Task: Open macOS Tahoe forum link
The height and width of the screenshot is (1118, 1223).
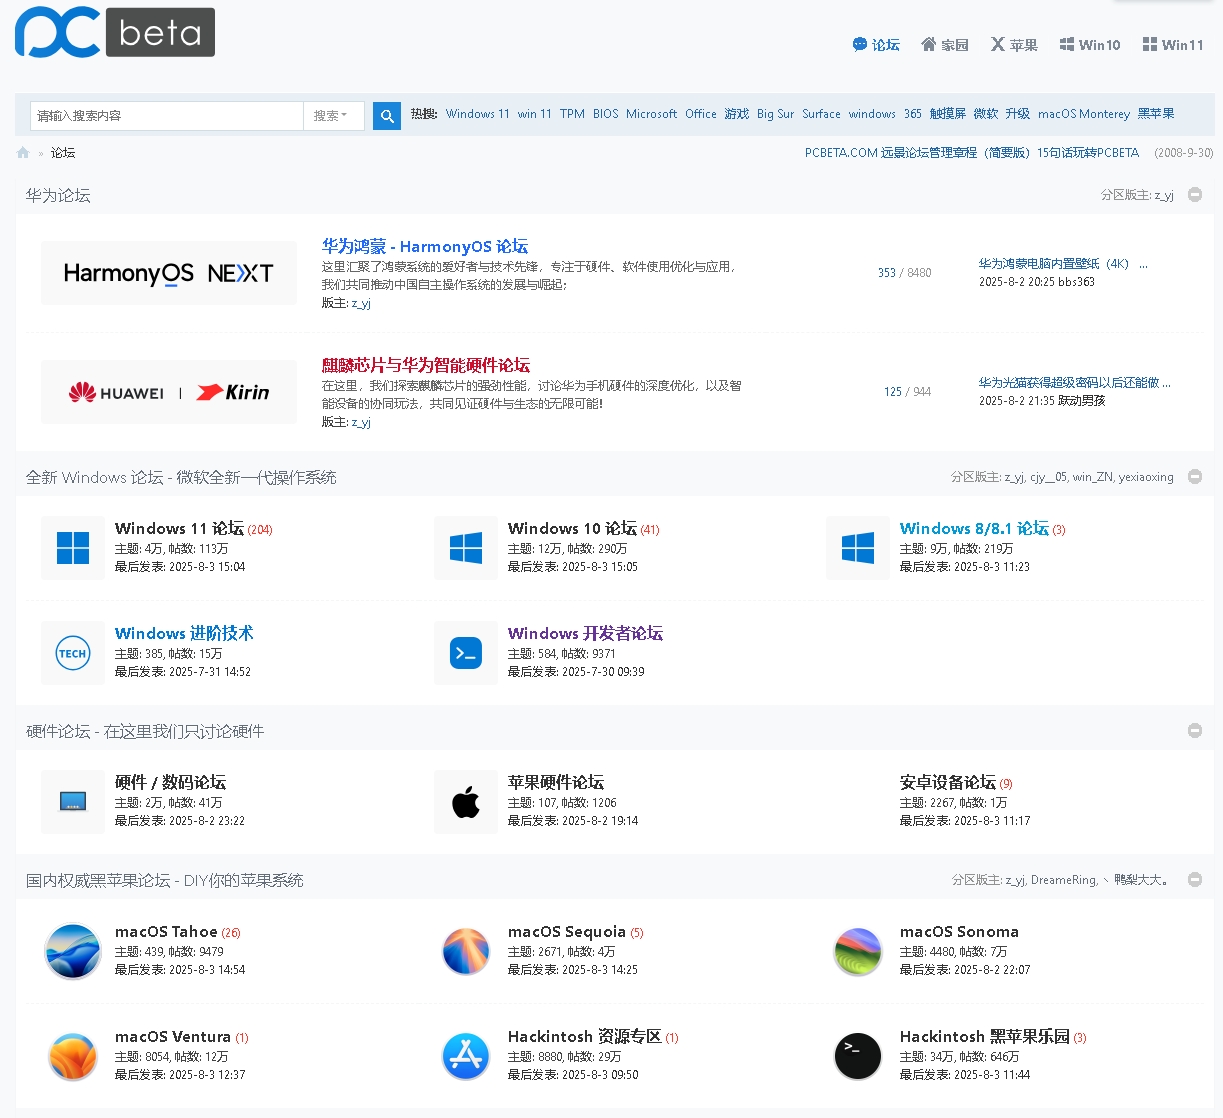Action: point(166,931)
